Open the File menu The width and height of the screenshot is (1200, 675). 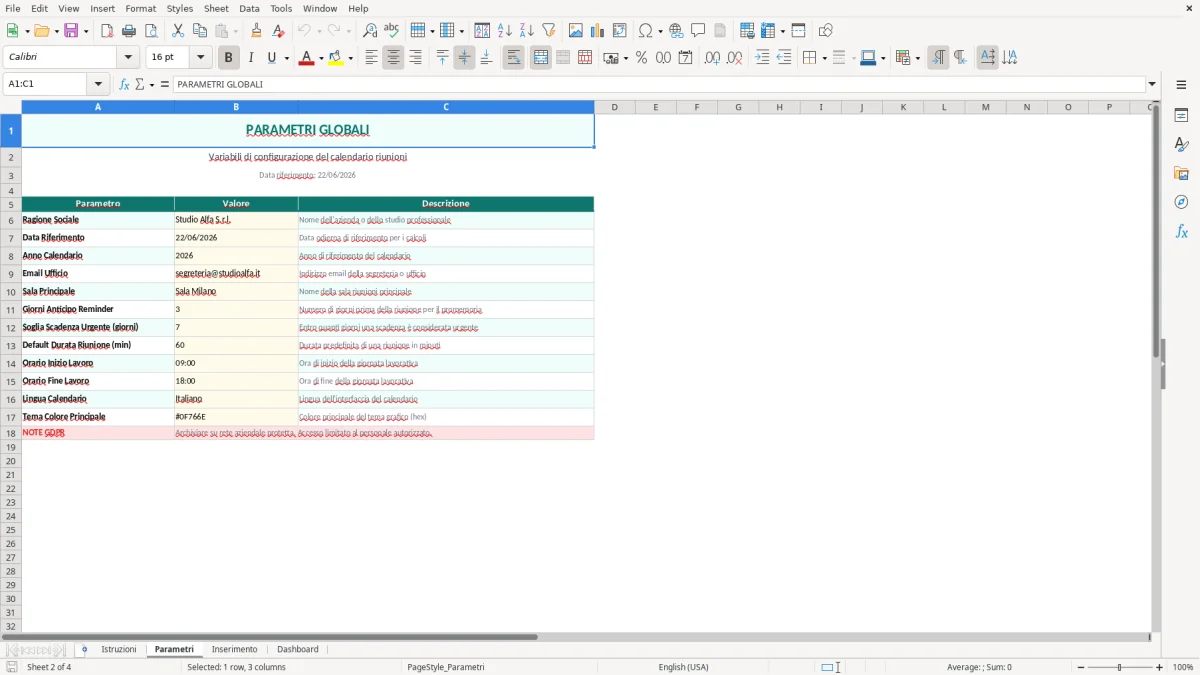click(x=13, y=8)
